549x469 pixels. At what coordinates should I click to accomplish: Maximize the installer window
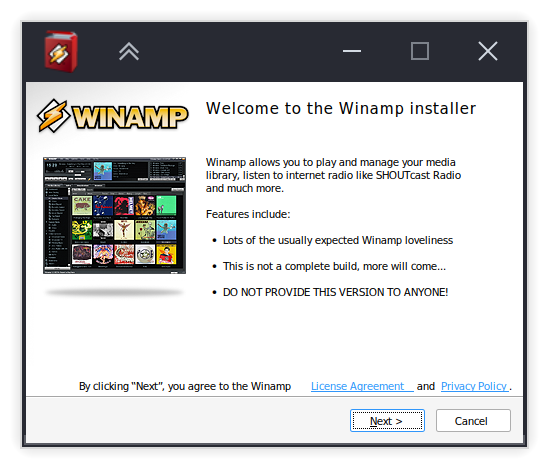(420, 51)
